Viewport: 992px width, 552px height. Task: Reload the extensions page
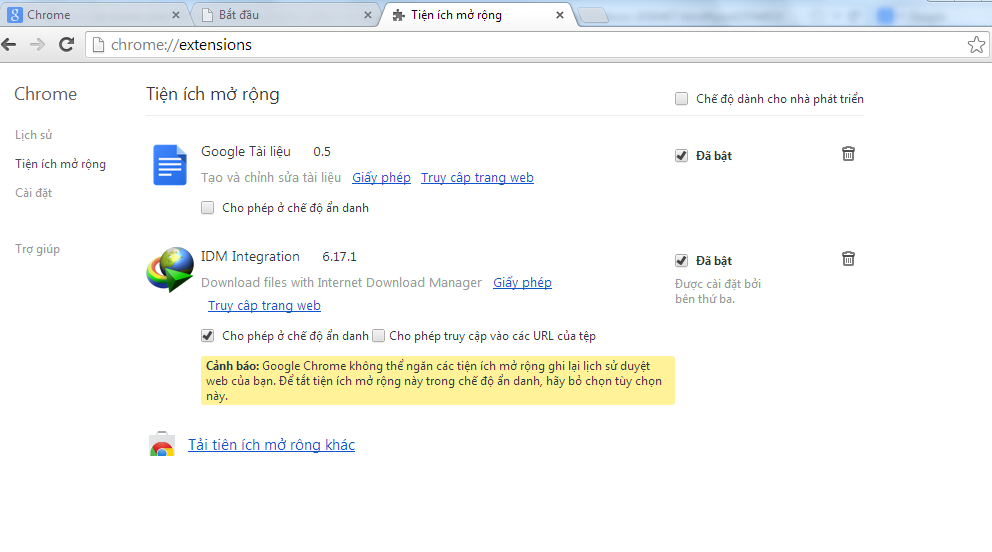66,44
